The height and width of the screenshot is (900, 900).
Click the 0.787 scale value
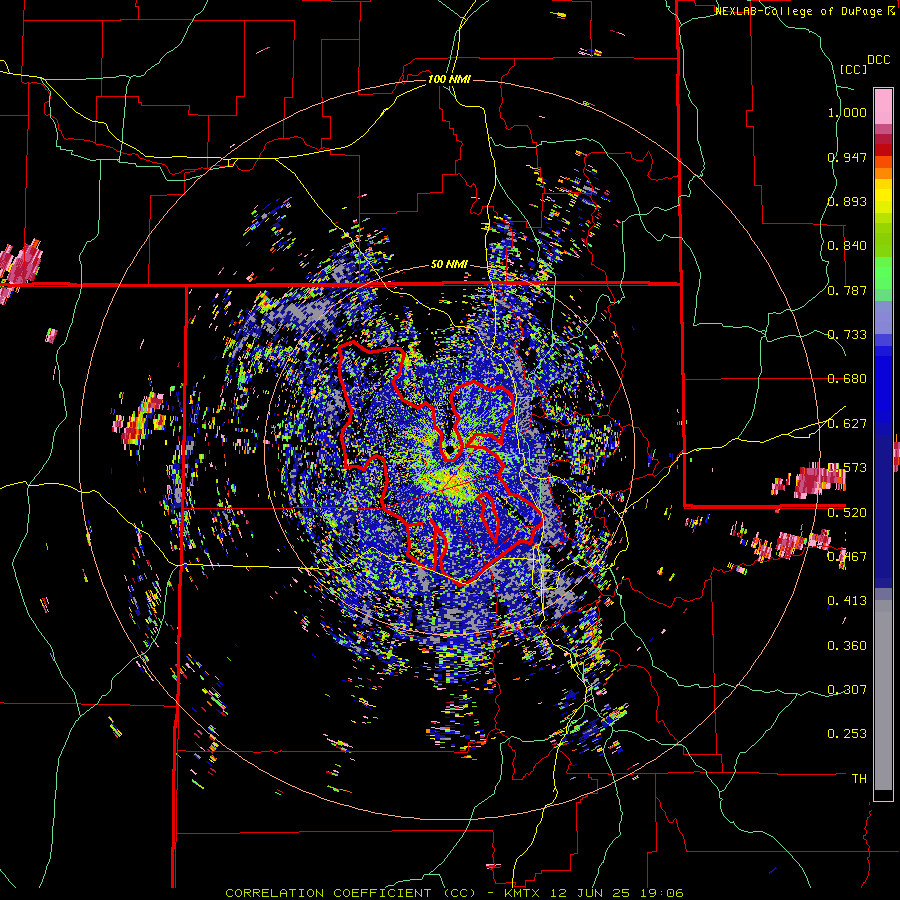click(847, 290)
